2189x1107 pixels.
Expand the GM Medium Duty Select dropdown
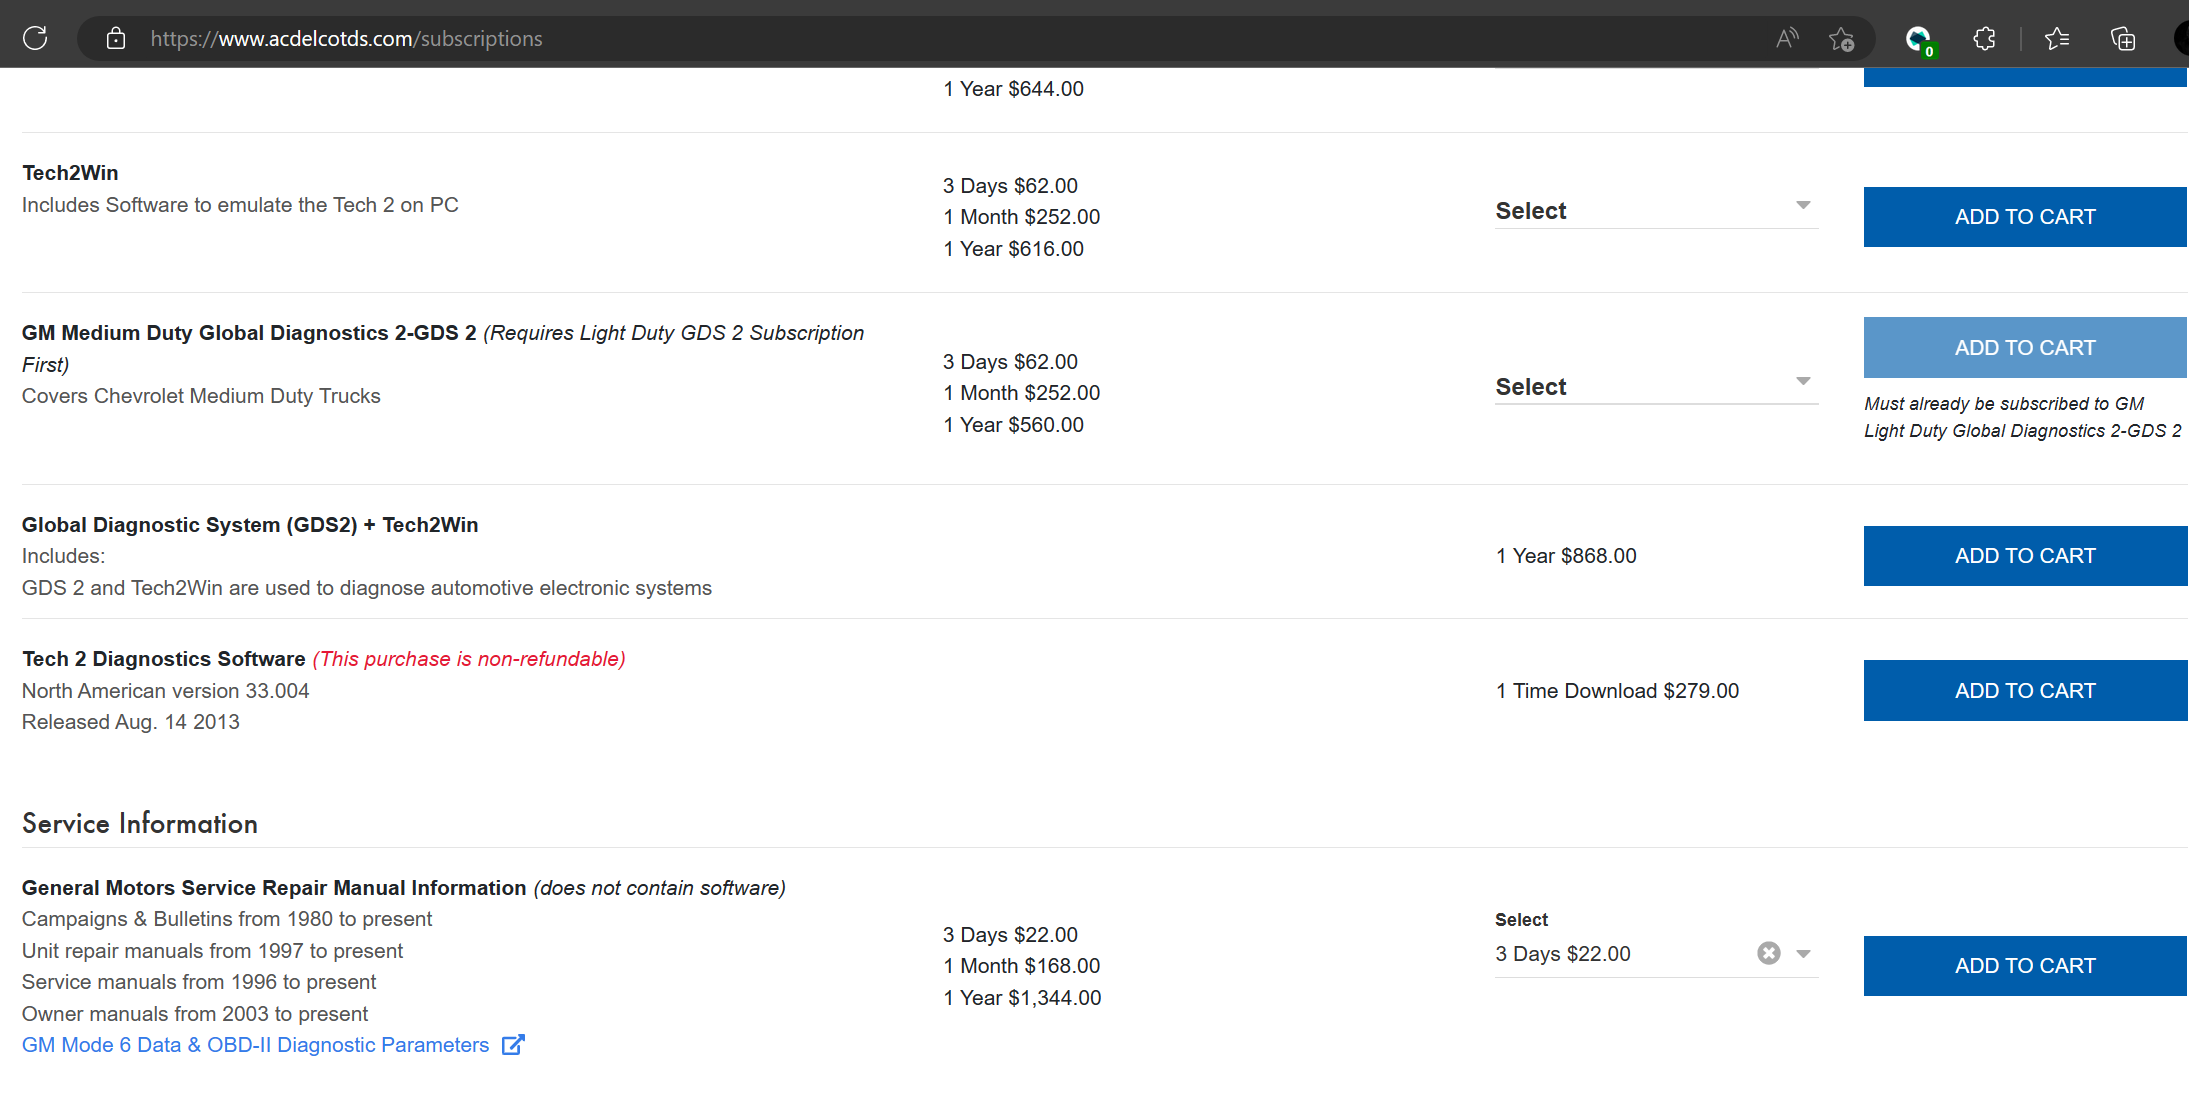coord(1656,386)
